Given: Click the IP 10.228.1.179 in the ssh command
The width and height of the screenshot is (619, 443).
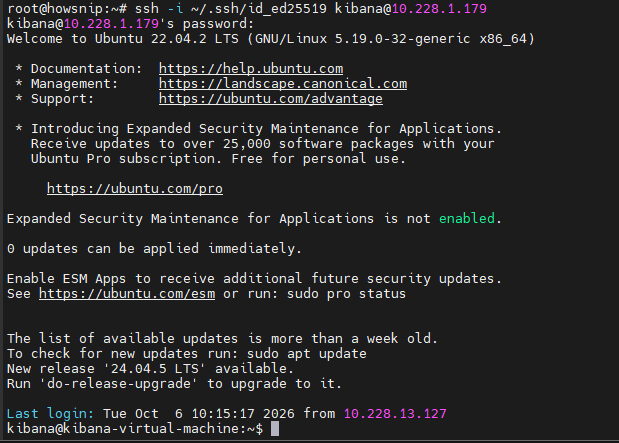Looking at the screenshot, I should coord(439,9).
